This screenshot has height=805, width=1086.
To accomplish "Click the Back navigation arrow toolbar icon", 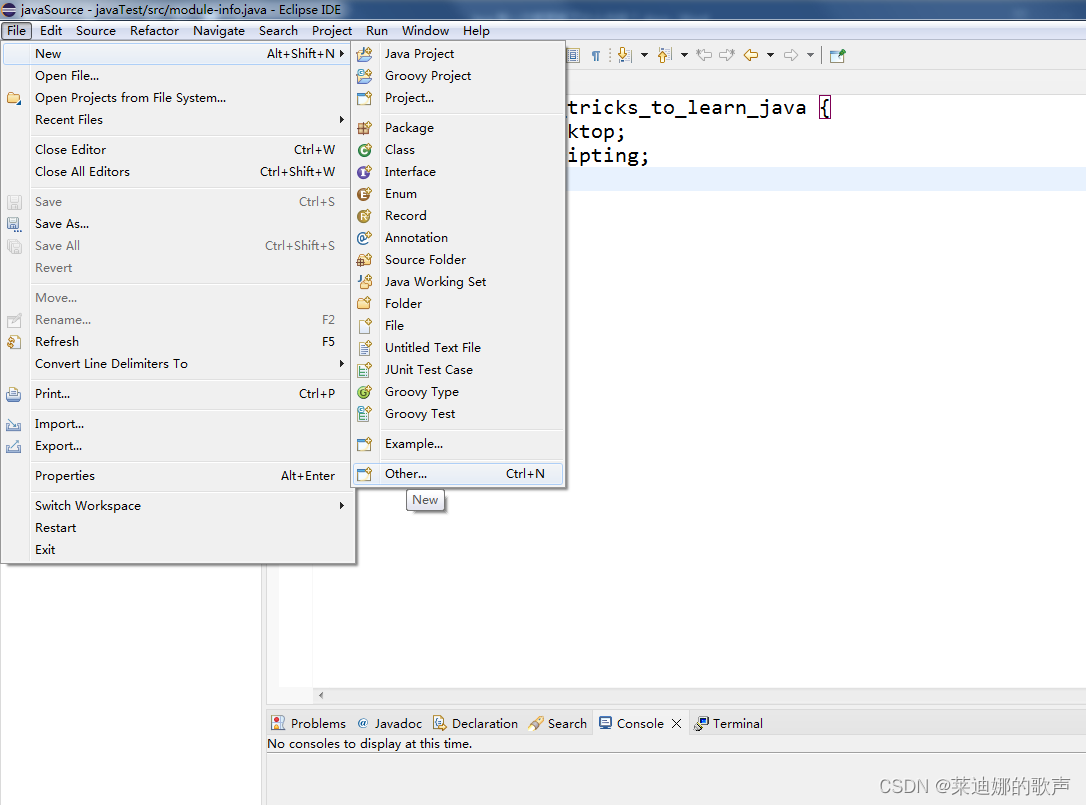I will (x=751, y=55).
